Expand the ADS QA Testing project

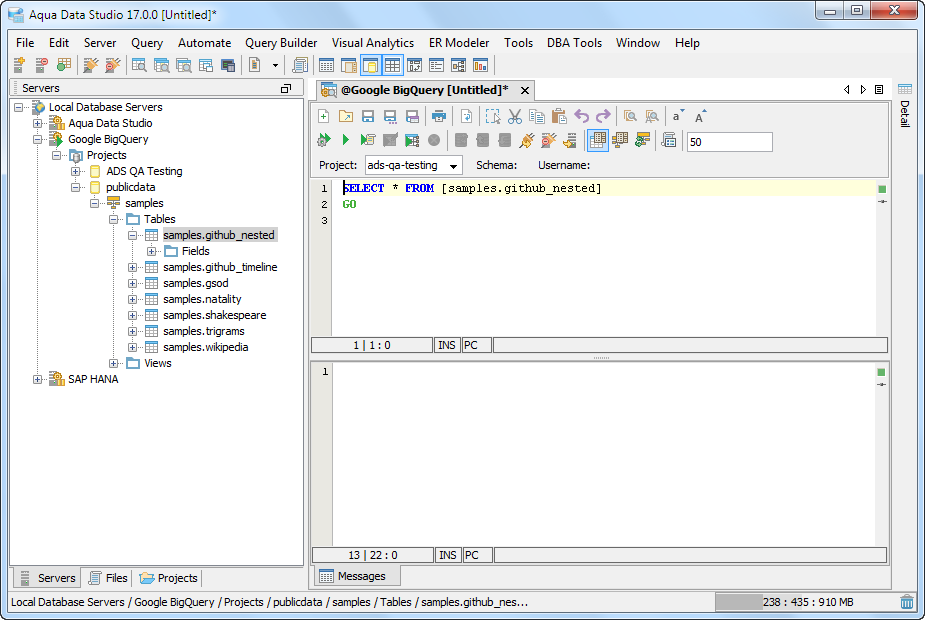76,171
